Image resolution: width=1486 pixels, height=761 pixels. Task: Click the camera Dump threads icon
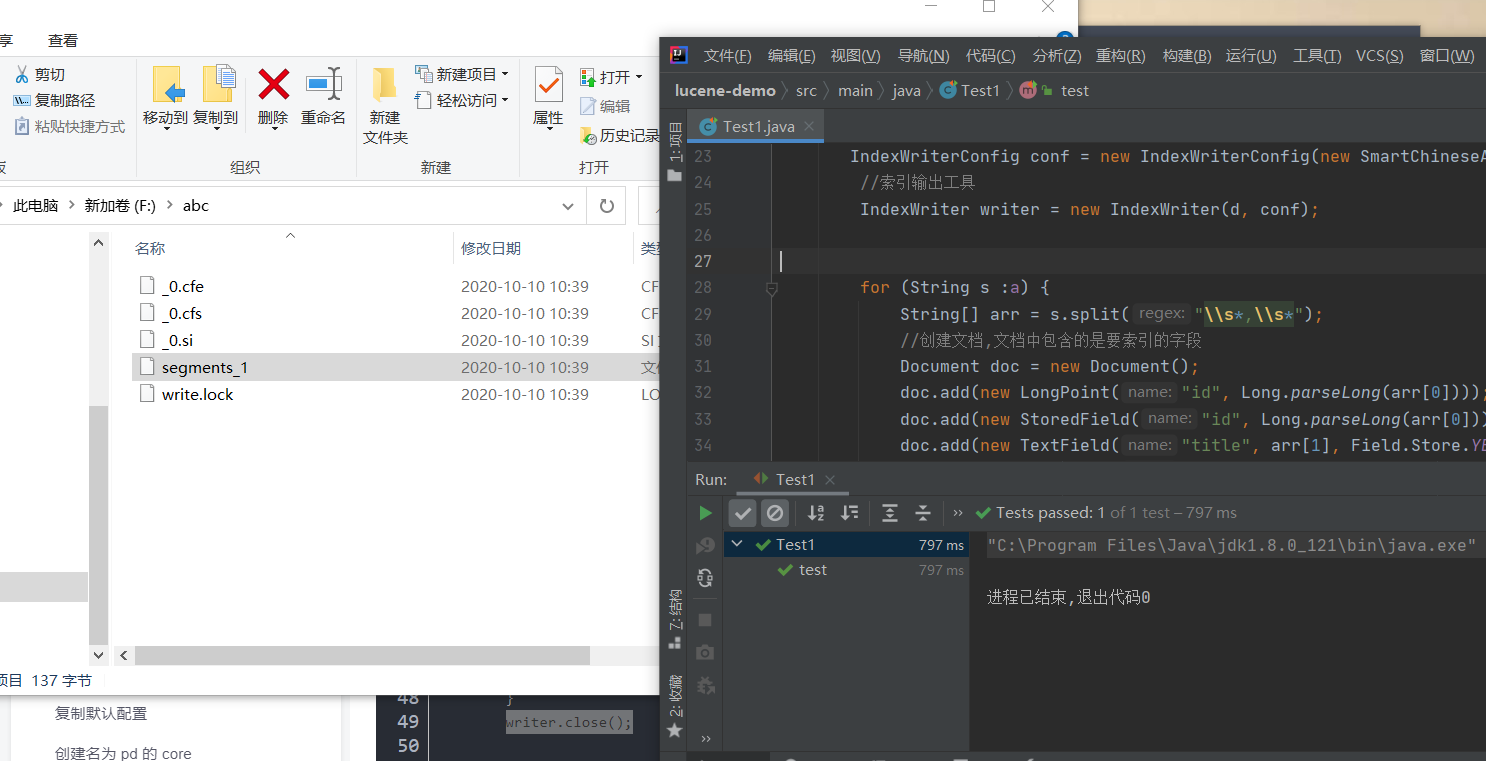(x=705, y=652)
